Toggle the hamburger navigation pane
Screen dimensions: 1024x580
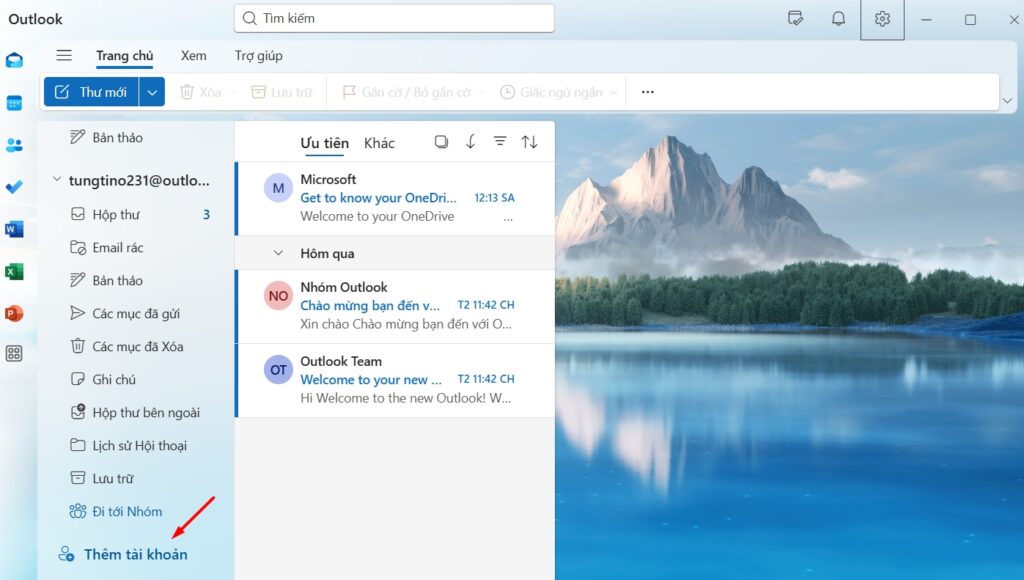[64, 56]
